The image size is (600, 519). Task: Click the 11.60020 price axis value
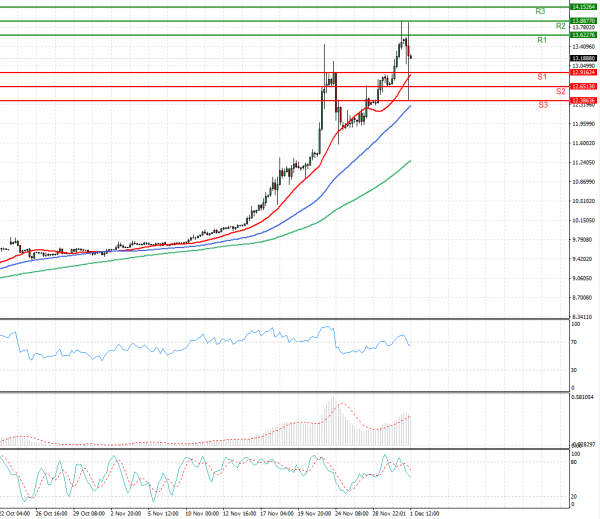584,143
